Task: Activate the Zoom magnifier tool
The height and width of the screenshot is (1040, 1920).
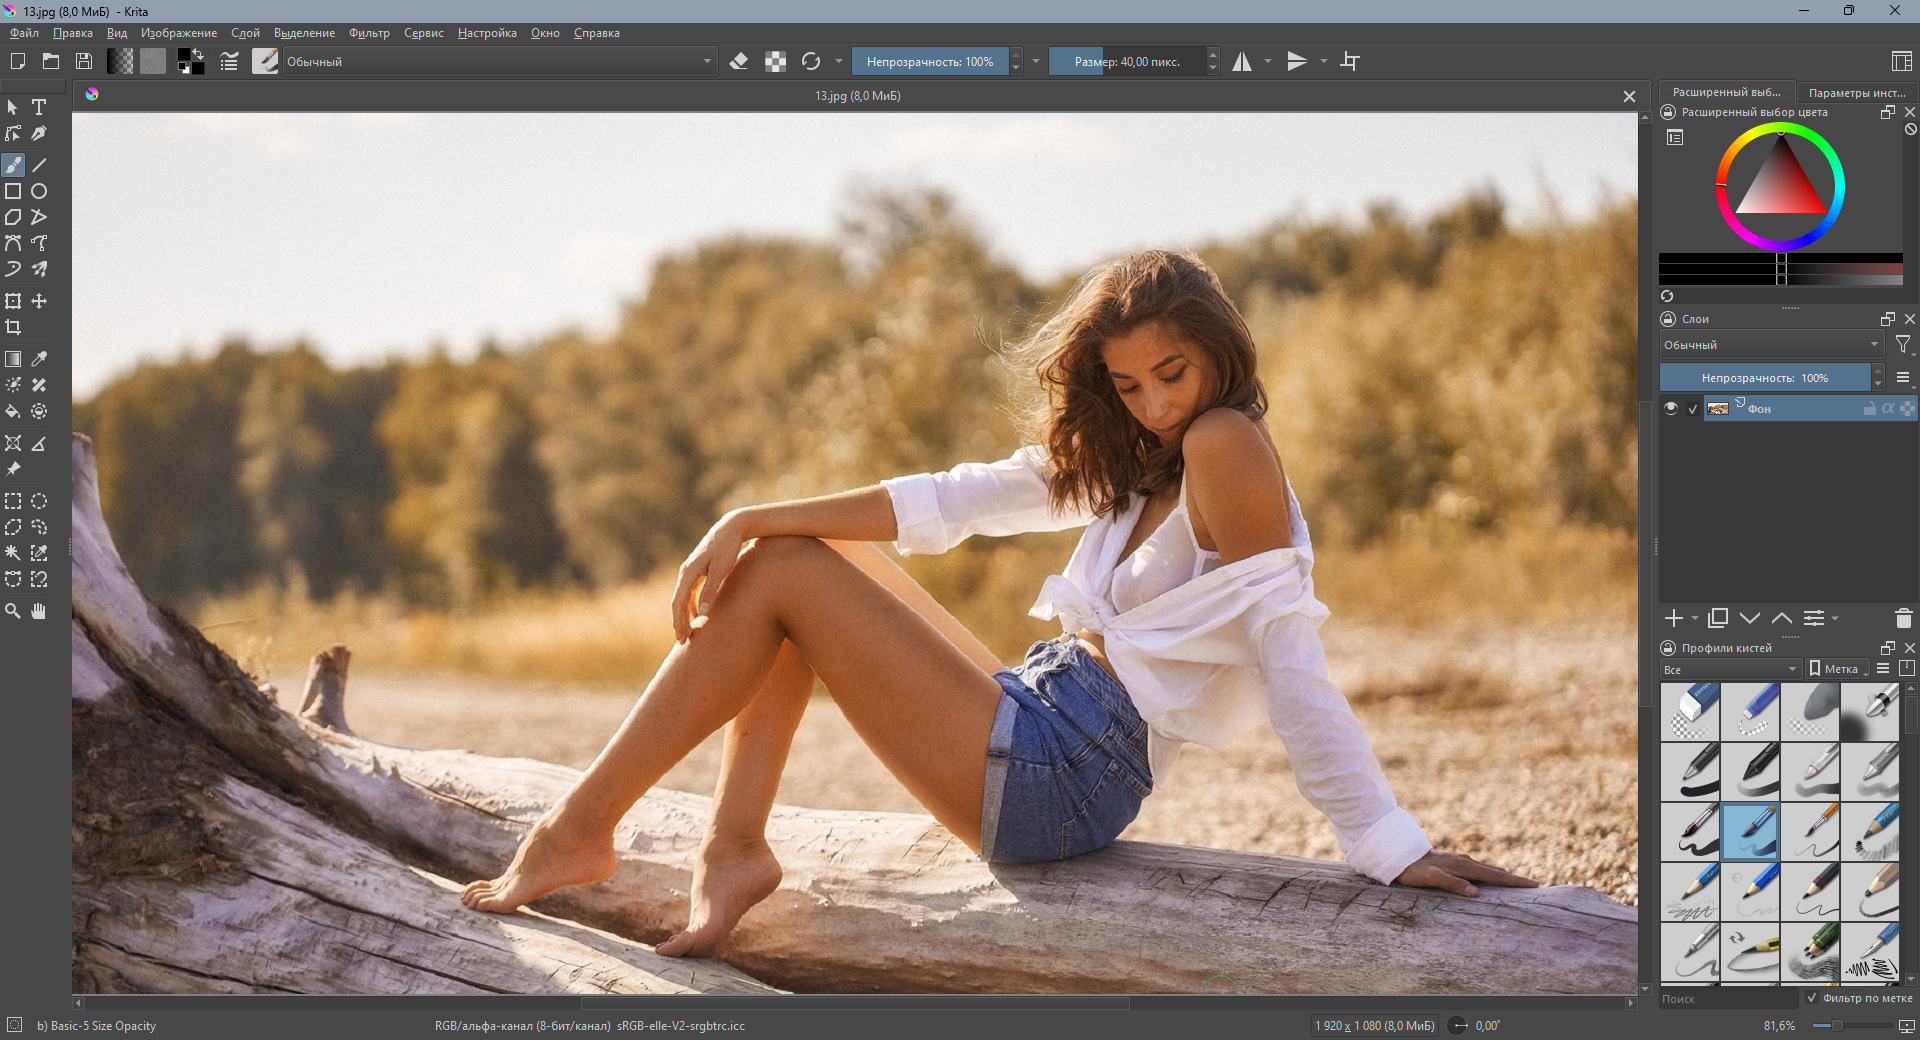Action: pyautogui.click(x=13, y=611)
